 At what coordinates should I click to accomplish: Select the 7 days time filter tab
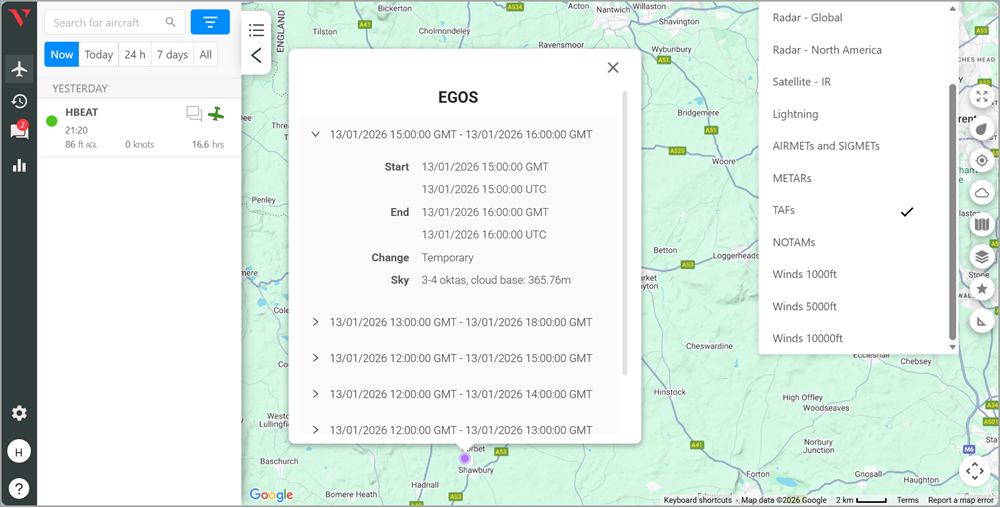tap(172, 55)
